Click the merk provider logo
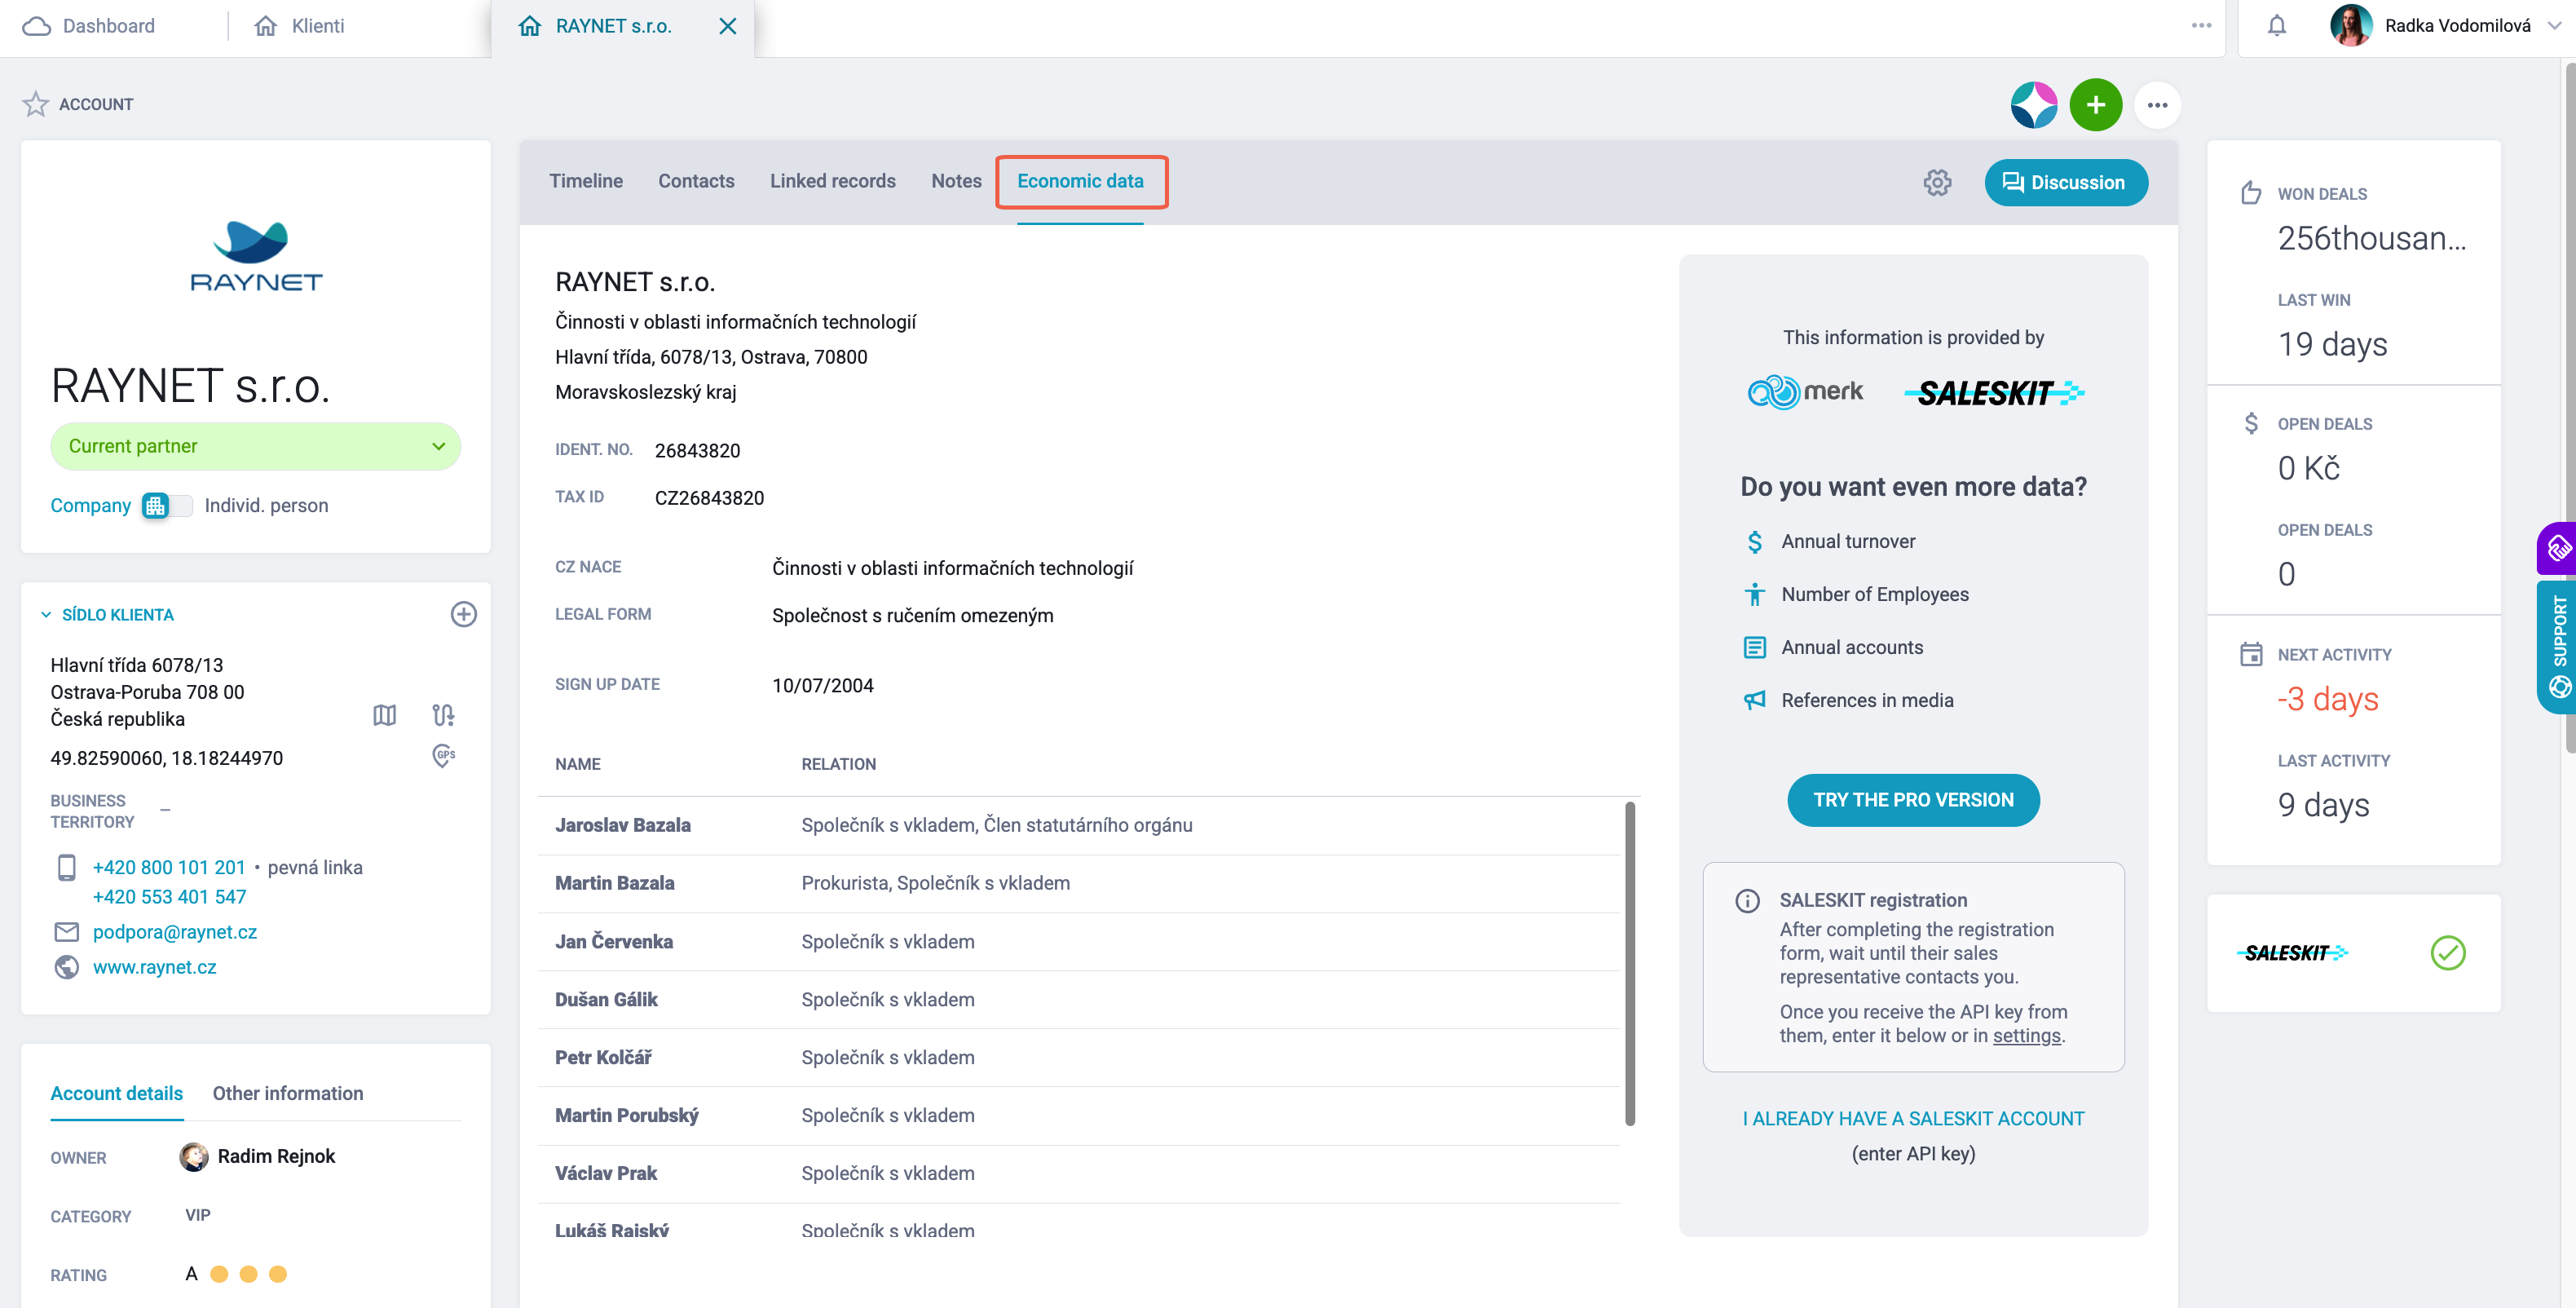 [1805, 392]
